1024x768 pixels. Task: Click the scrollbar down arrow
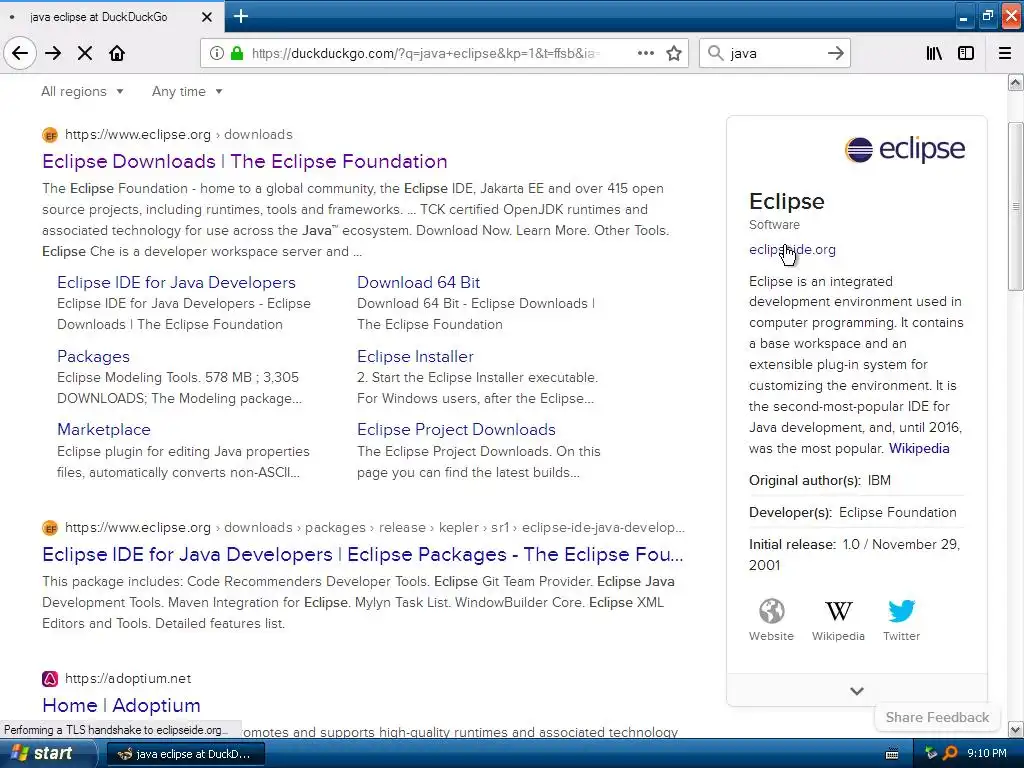pyautogui.click(x=1015, y=729)
